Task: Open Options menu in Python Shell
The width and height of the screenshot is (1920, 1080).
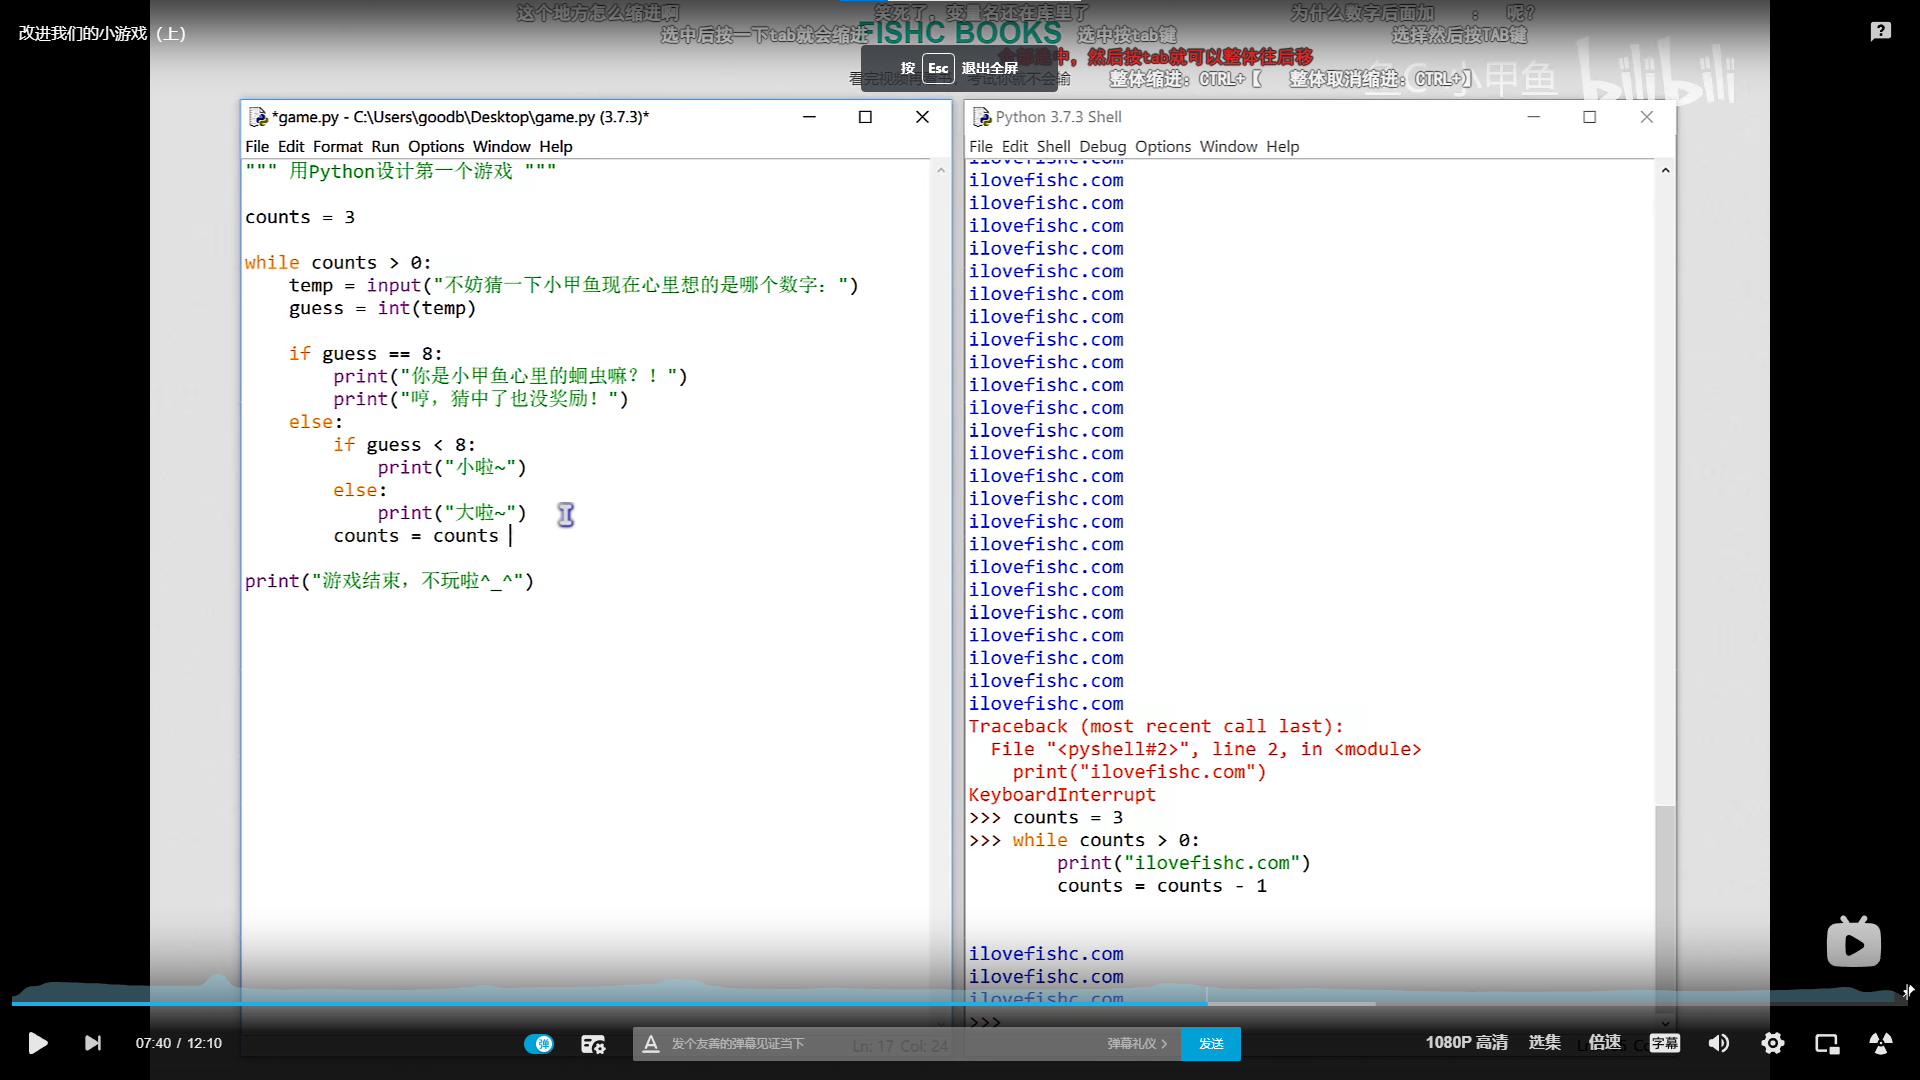Action: 1163,146
